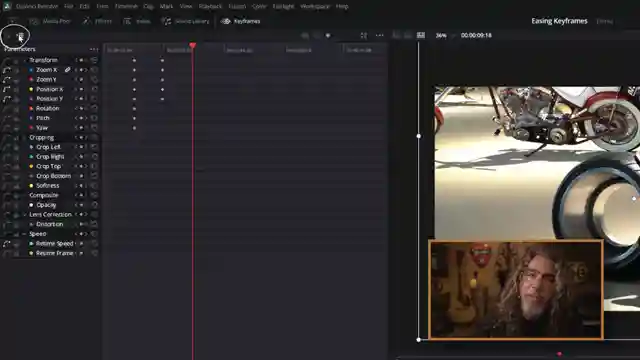Toggle keyframe diamond on Crop Top row
640x360 pixels.
tap(81, 167)
